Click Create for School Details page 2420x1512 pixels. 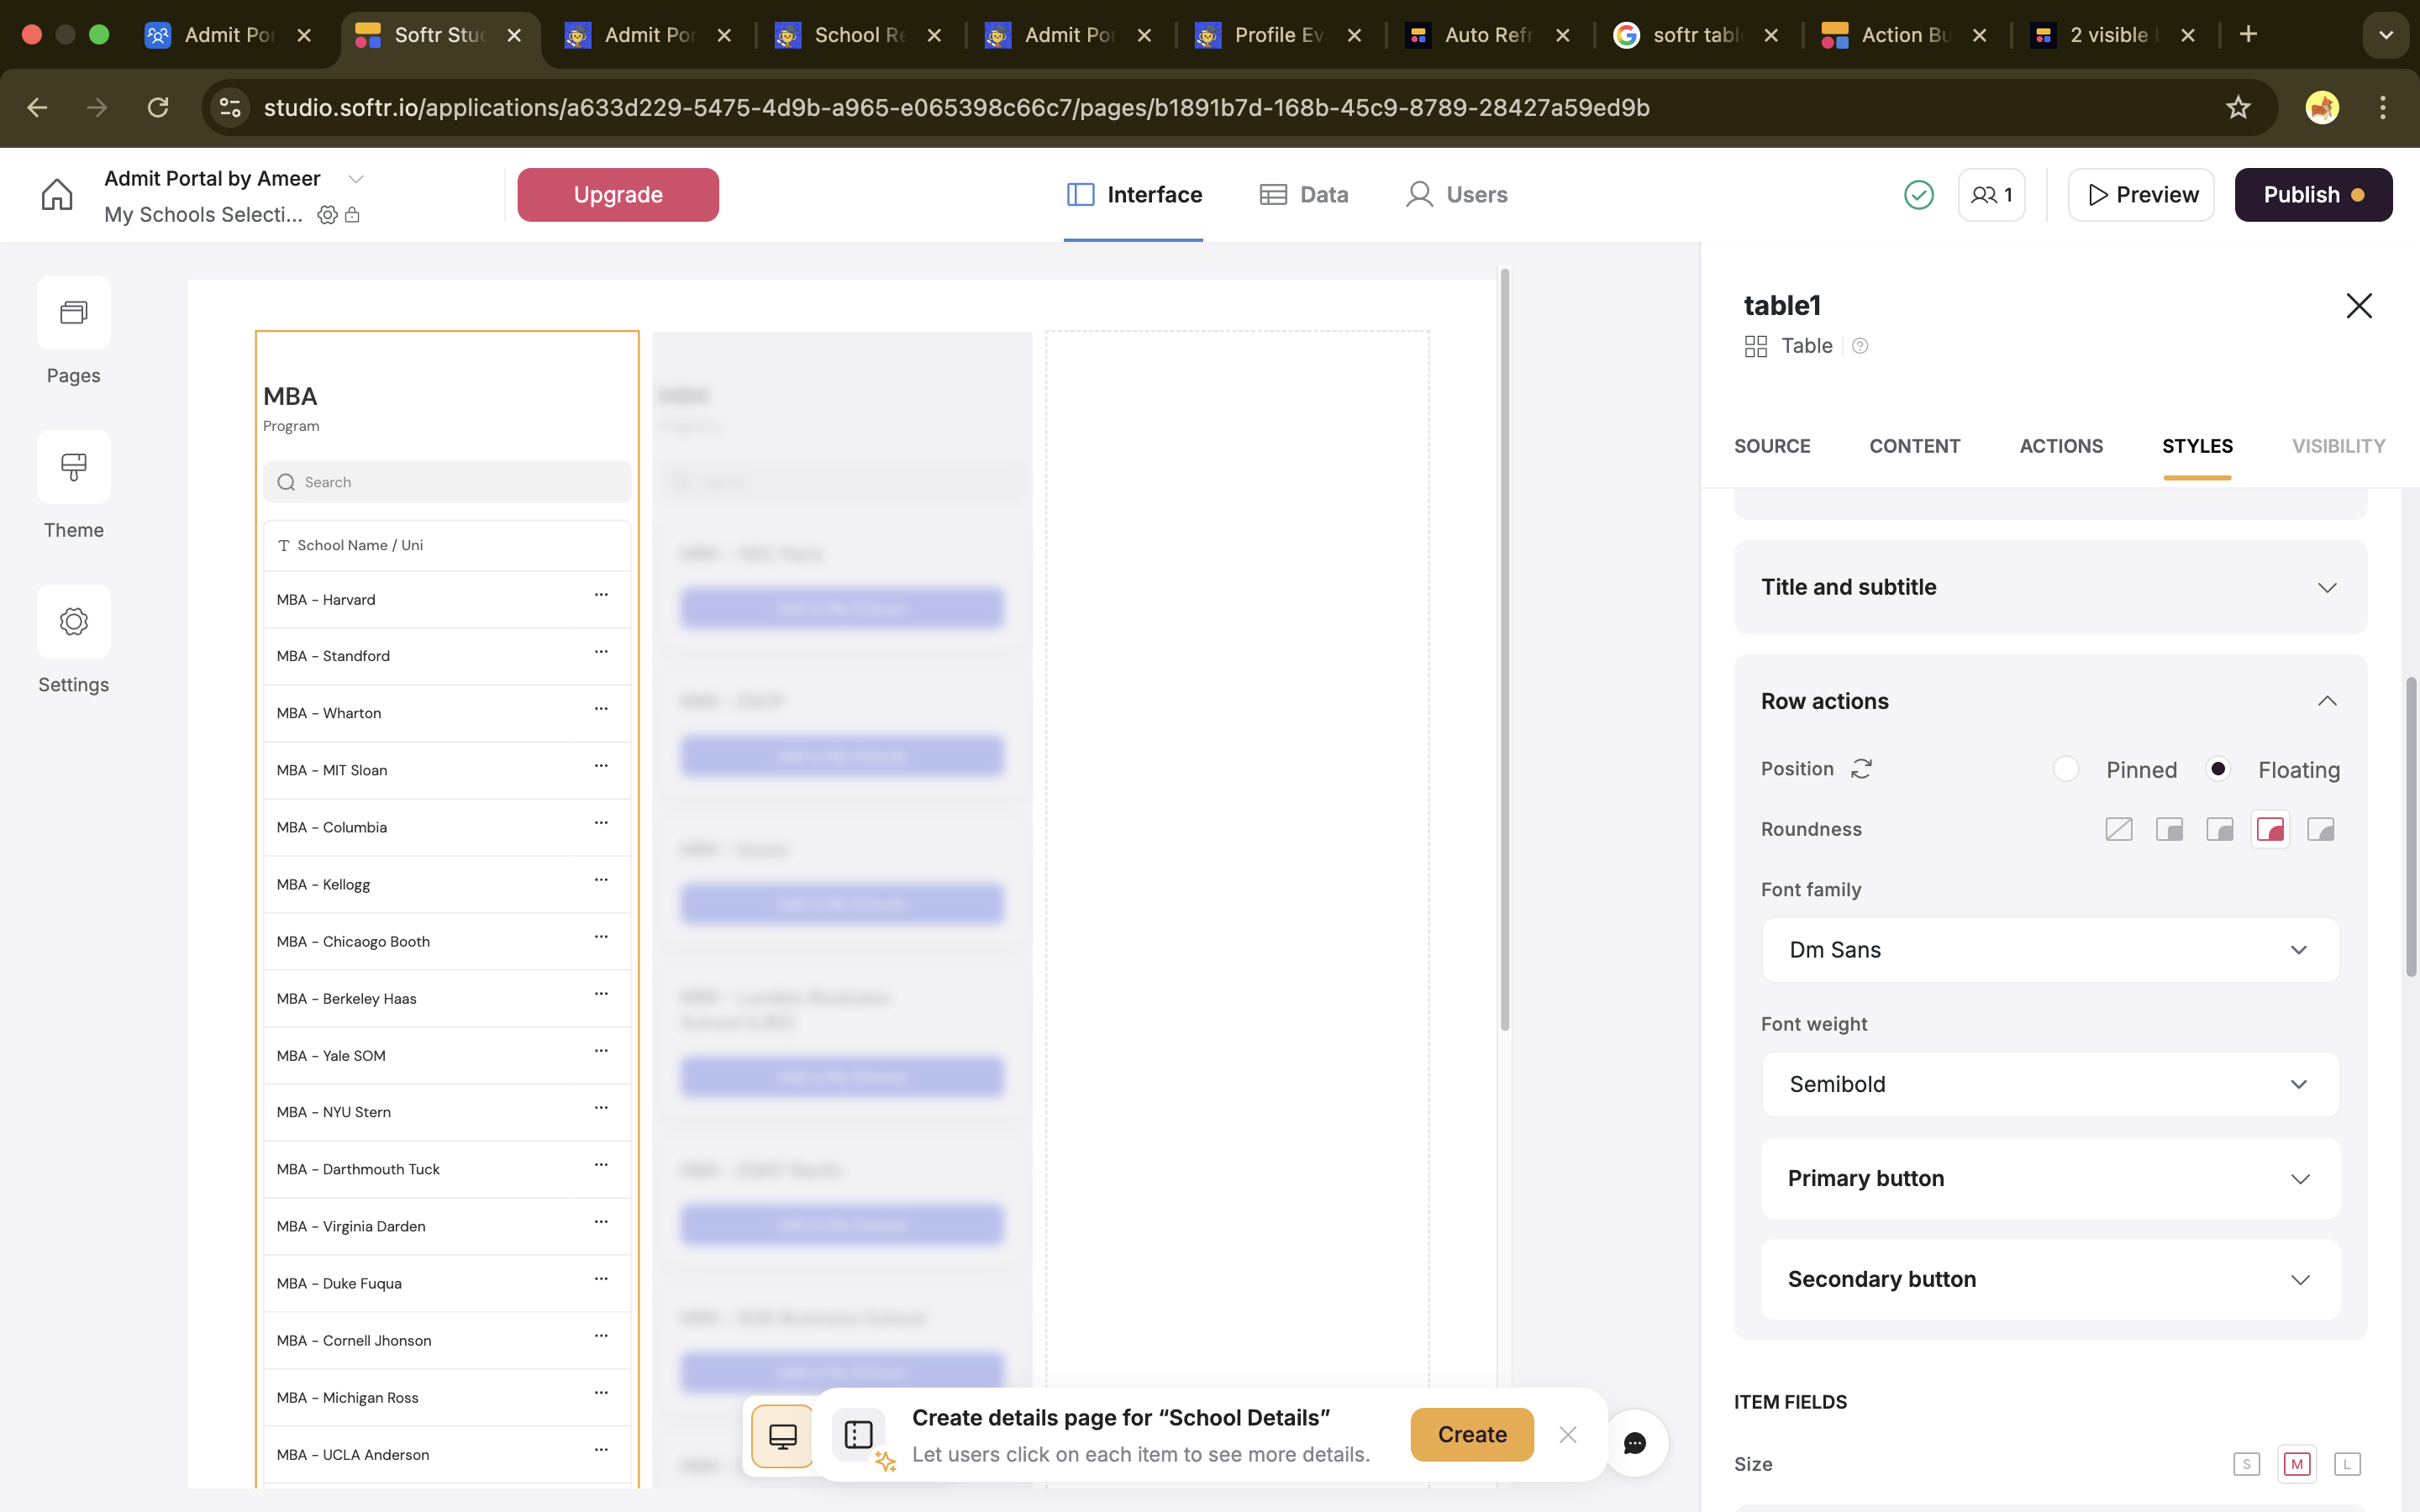(1472, 1435)
